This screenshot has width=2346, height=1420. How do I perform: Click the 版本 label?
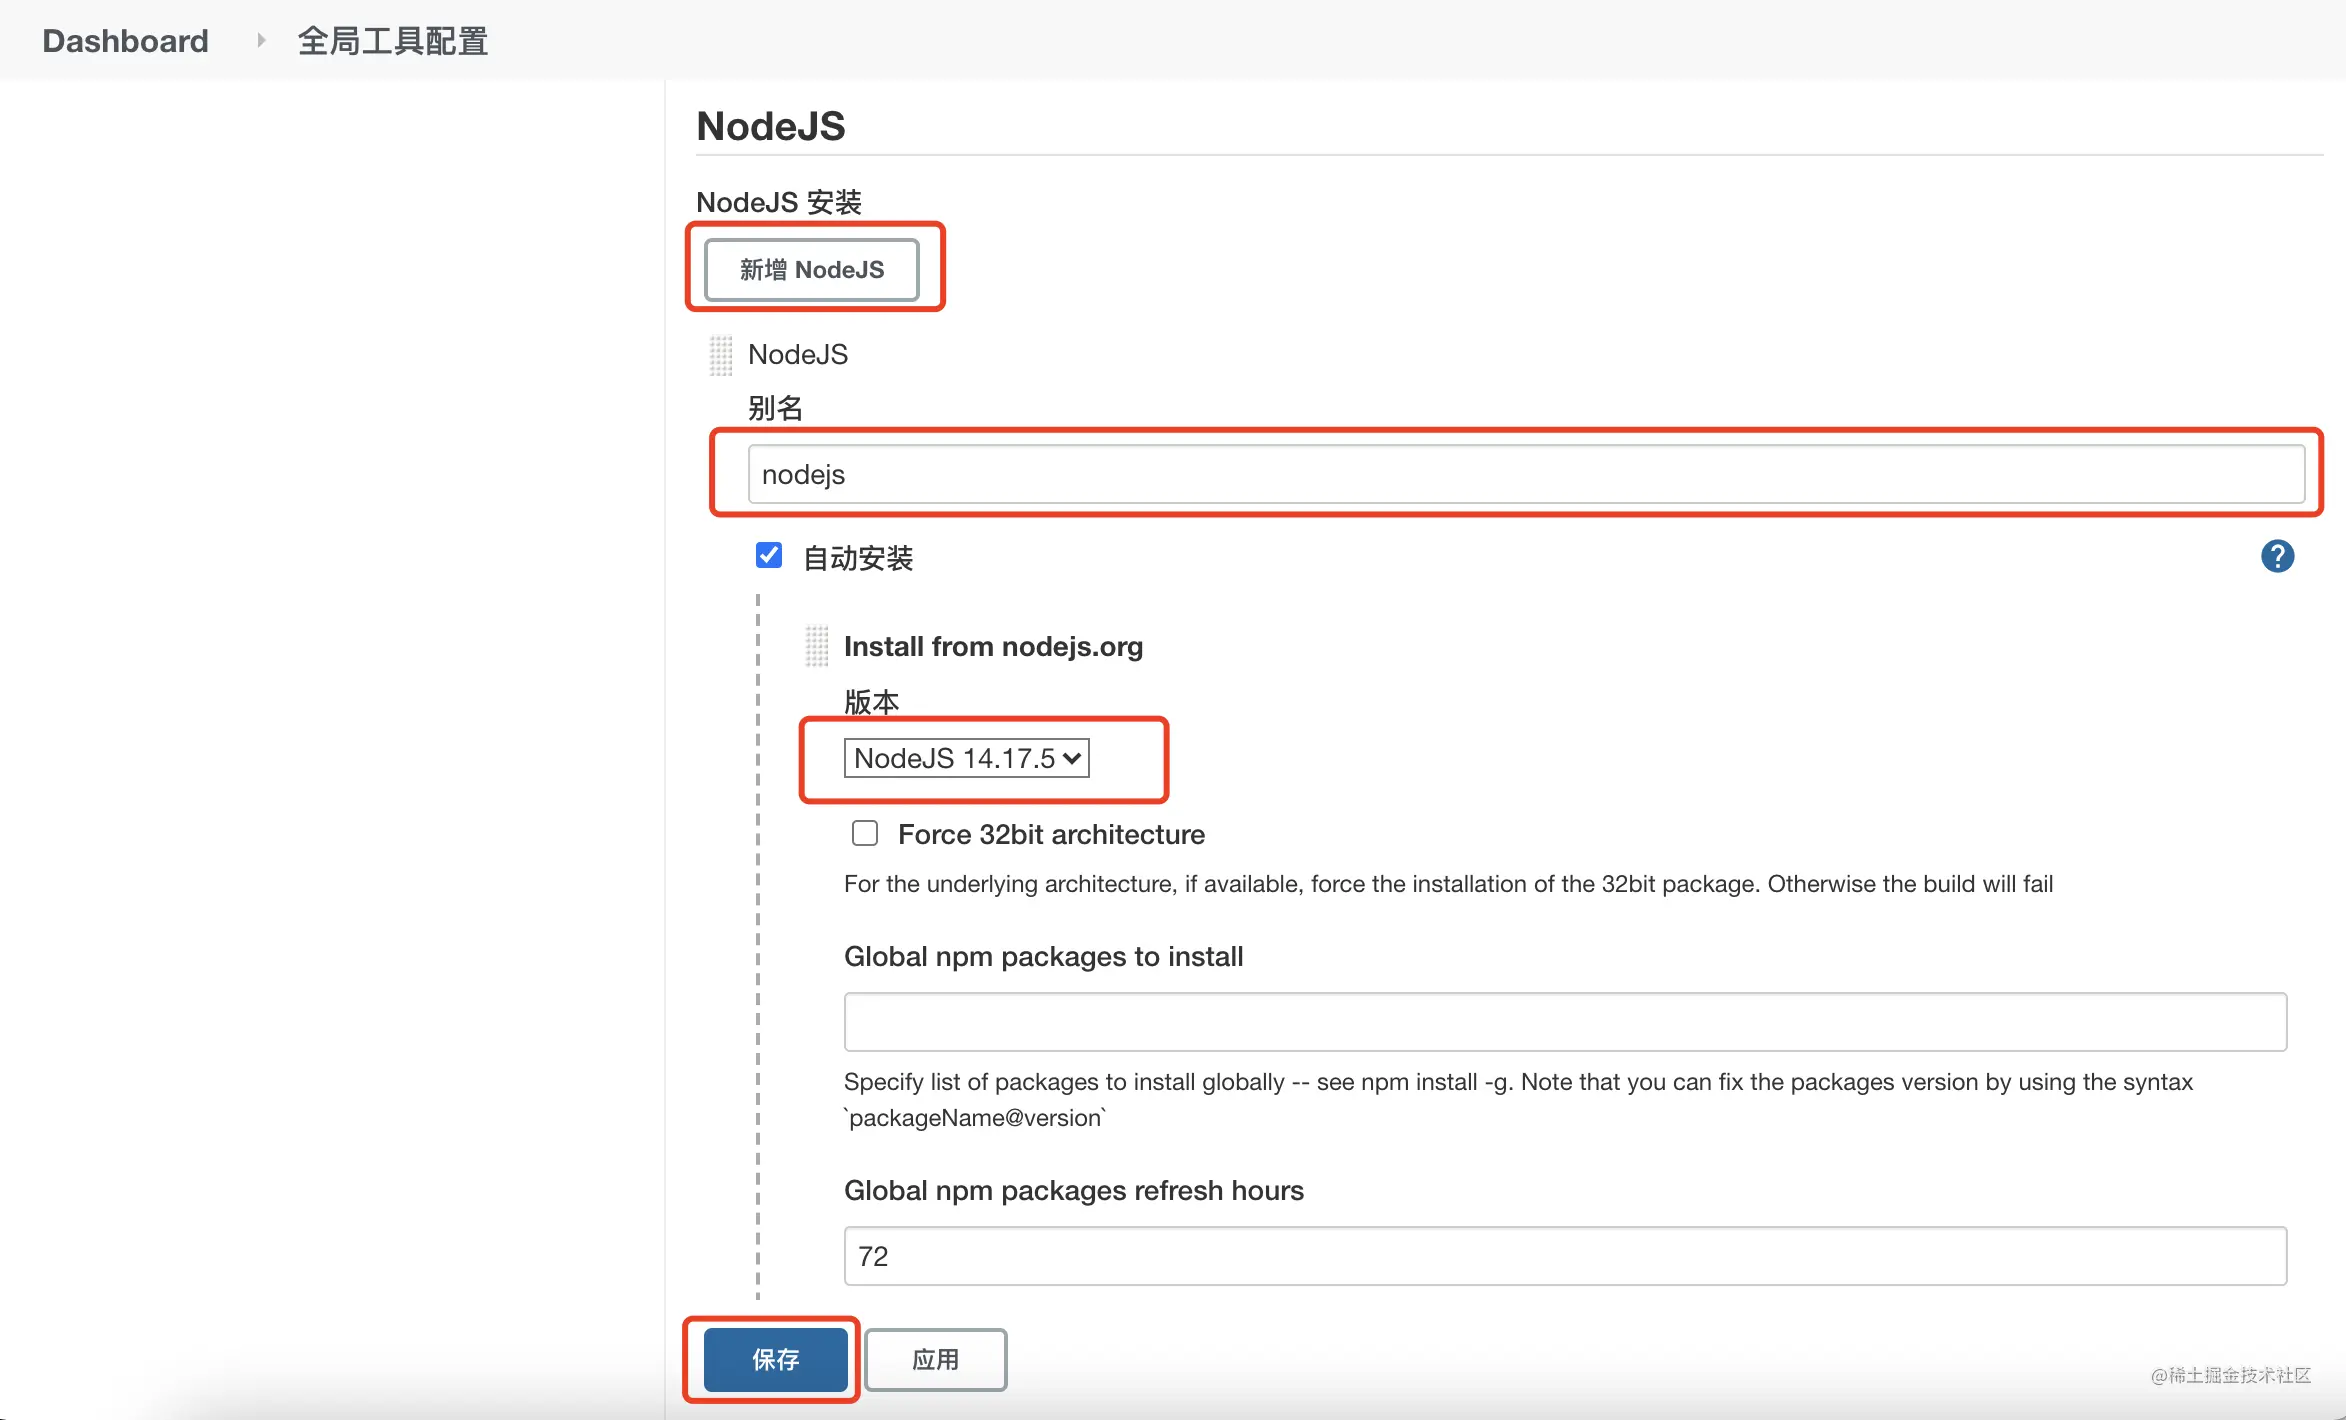tap(871, 702)
